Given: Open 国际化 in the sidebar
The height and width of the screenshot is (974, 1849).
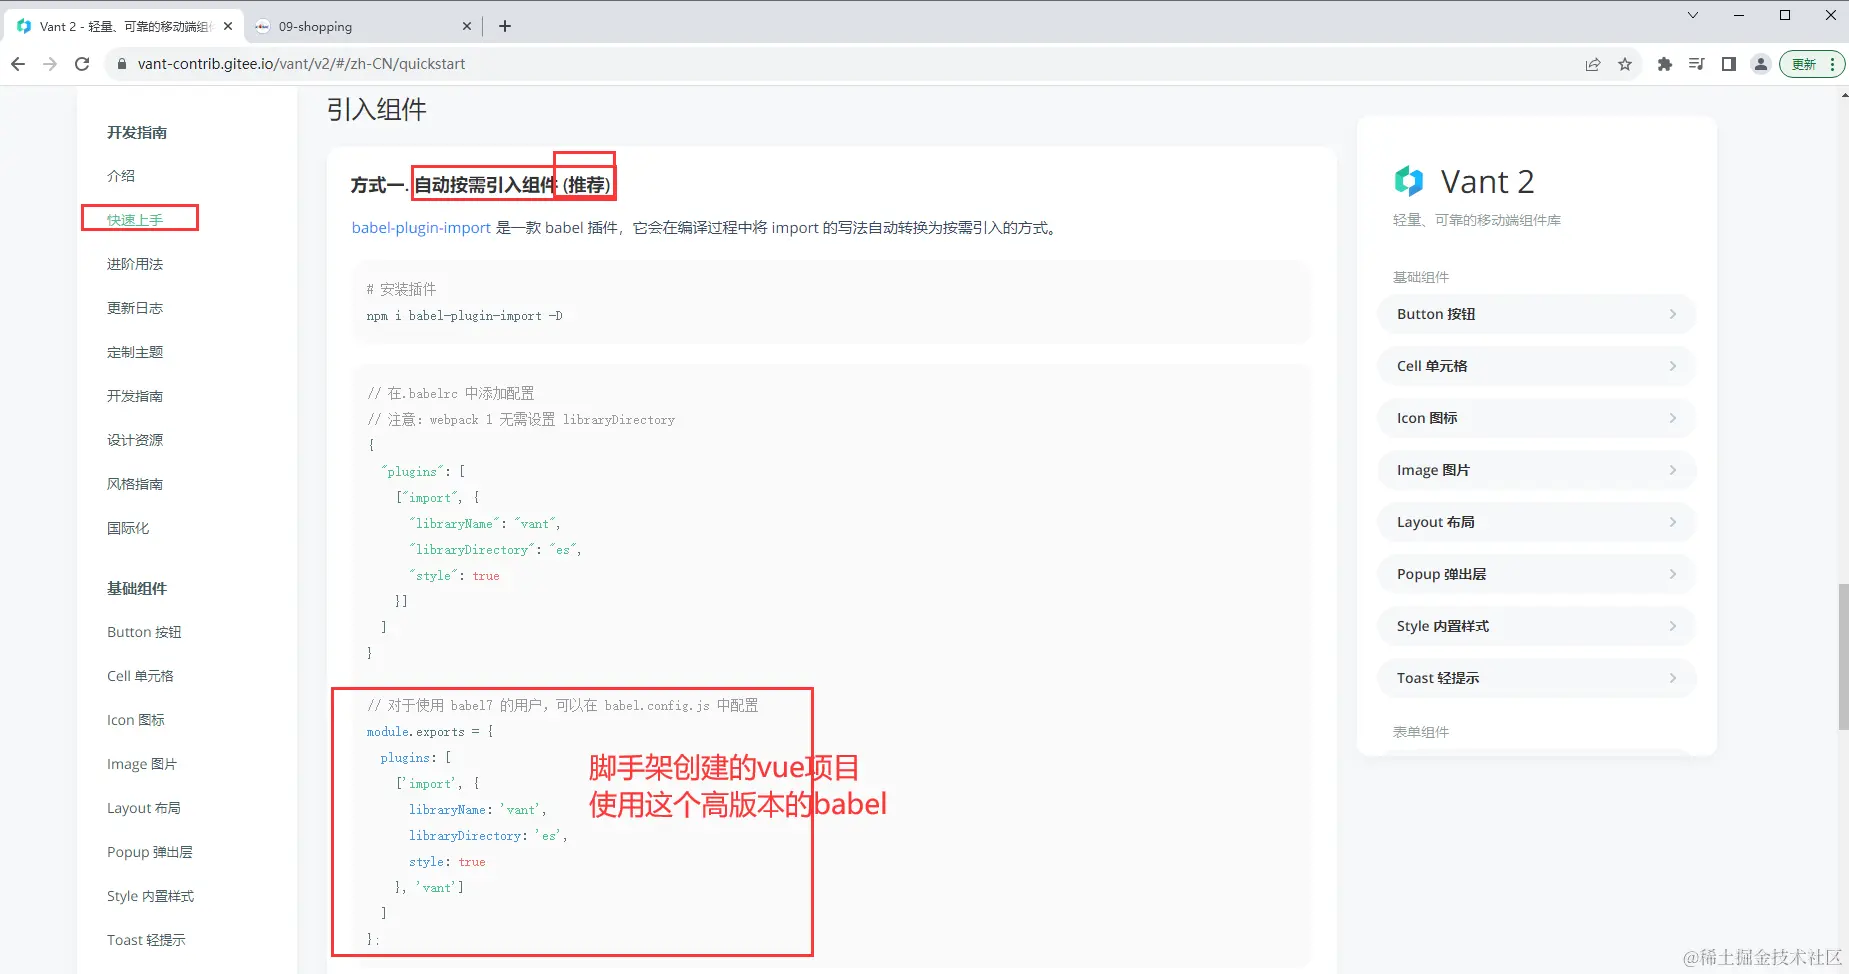Looking at the screenshot, I should coord(128,528).
